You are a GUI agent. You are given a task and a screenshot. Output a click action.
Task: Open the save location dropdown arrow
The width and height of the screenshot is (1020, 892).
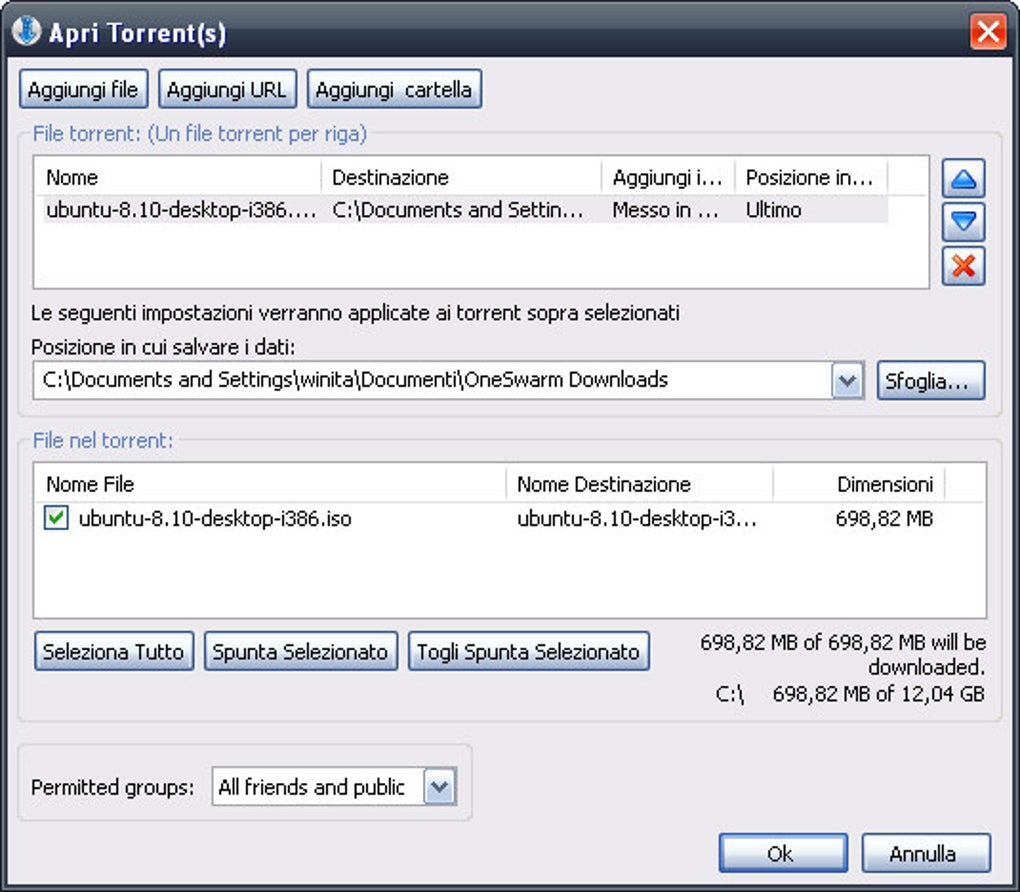point(848,381)
